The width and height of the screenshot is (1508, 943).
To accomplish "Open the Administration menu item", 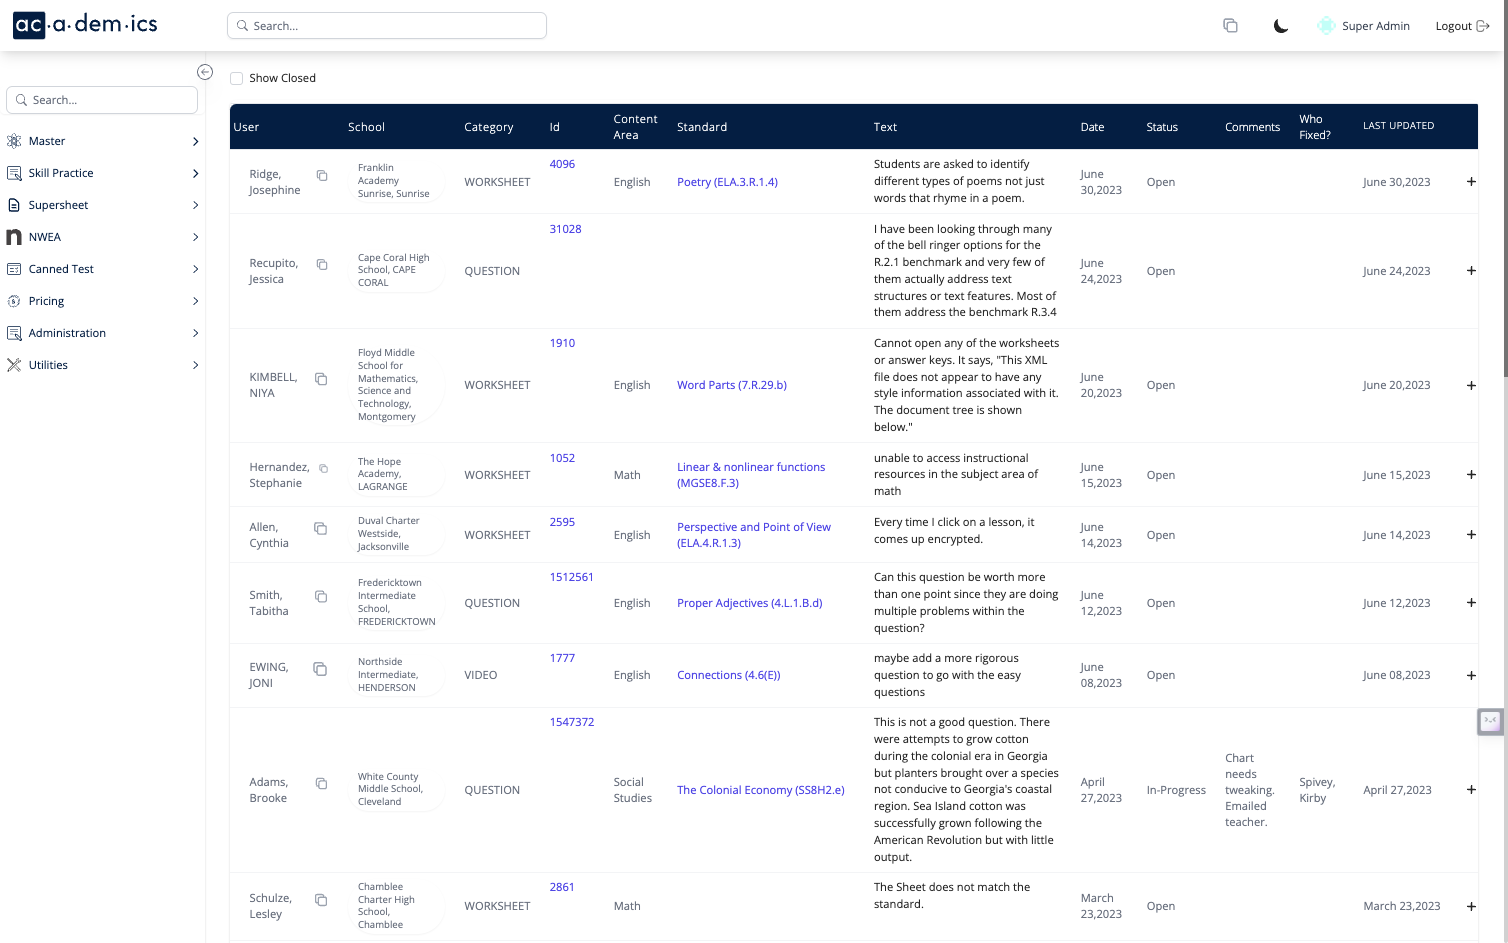I will point(102,333).
